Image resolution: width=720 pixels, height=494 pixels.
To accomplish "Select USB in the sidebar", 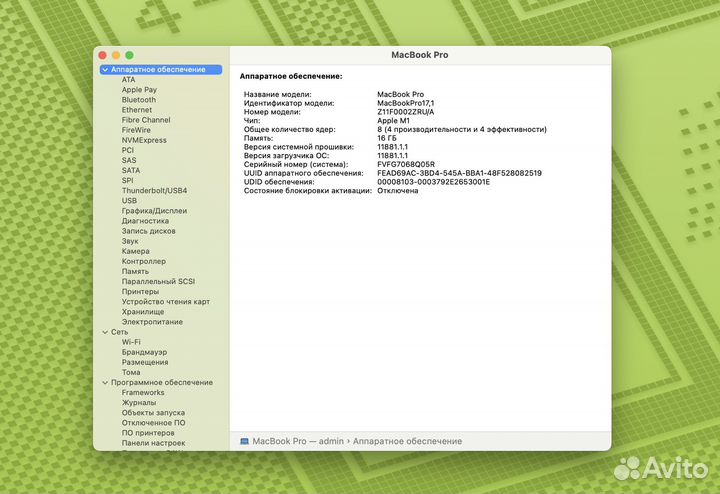I will click(129, 201).
